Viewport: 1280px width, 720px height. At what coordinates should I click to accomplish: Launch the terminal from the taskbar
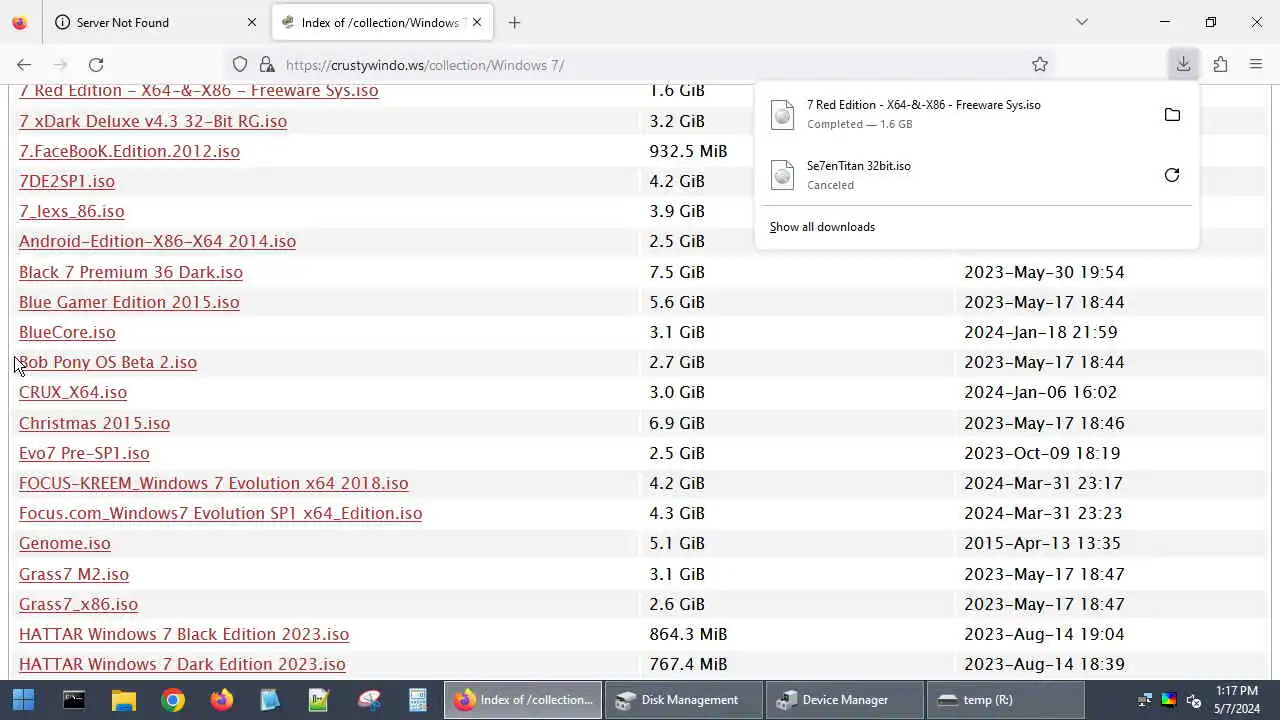[x=74, y=700]
